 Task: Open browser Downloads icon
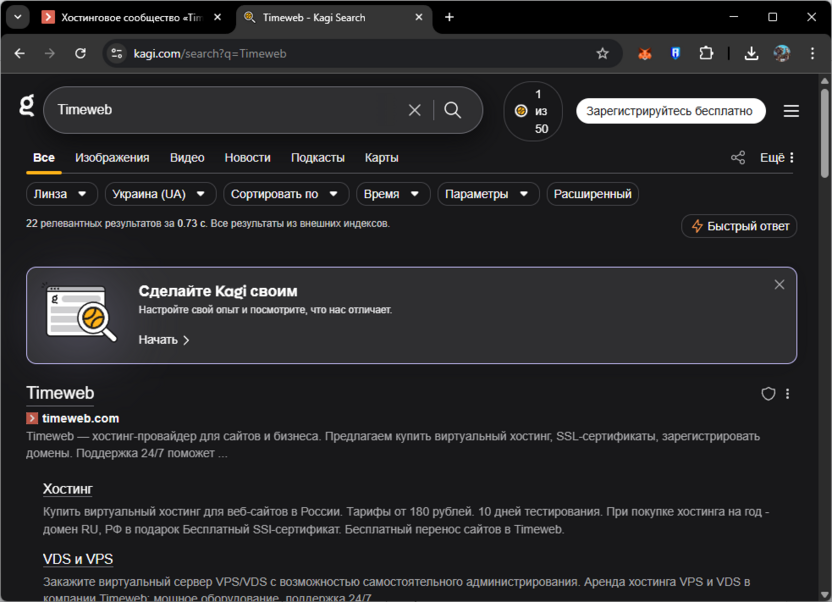751,54
